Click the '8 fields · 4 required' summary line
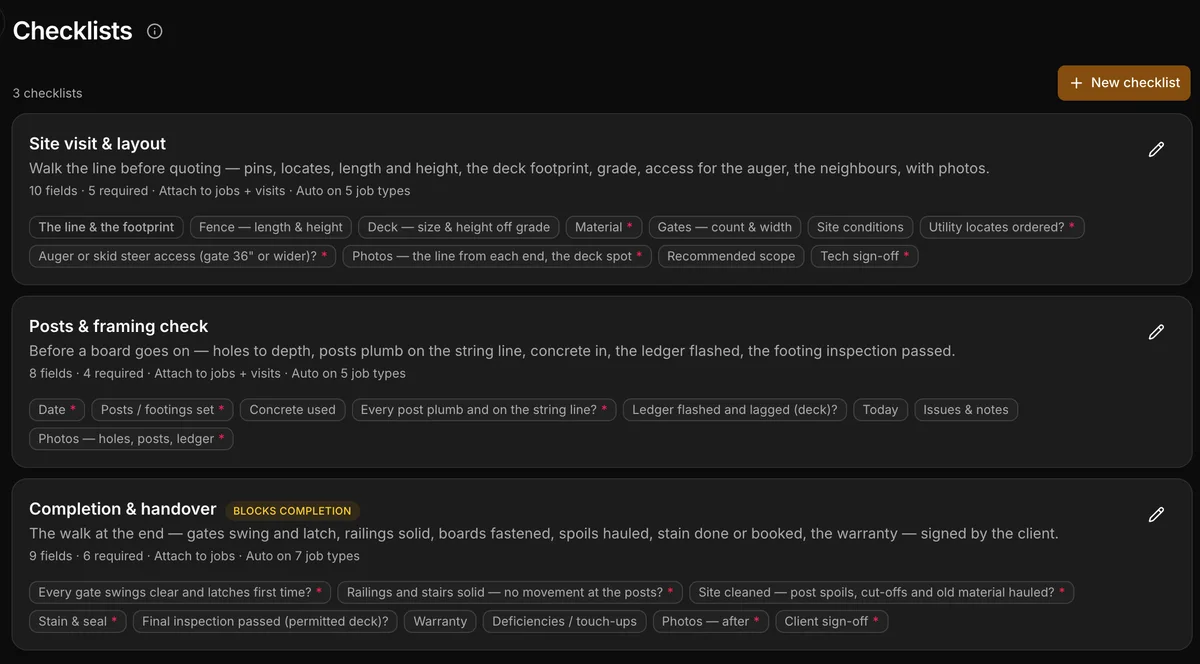Screen dimensions: 1200x664 click(x=217, y=373)
